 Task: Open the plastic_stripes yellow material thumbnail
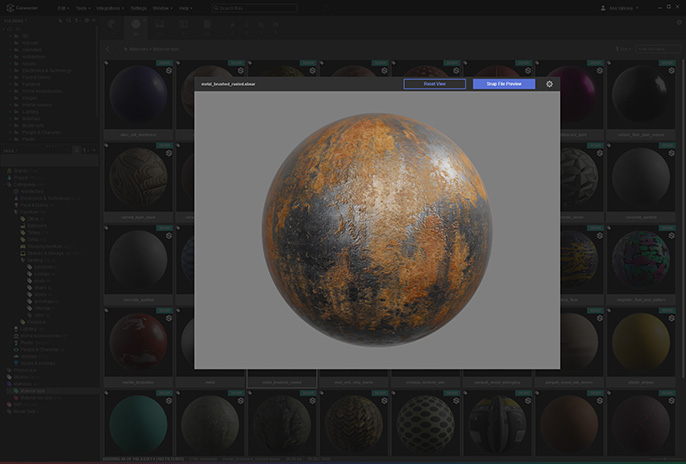coord(641,342)
